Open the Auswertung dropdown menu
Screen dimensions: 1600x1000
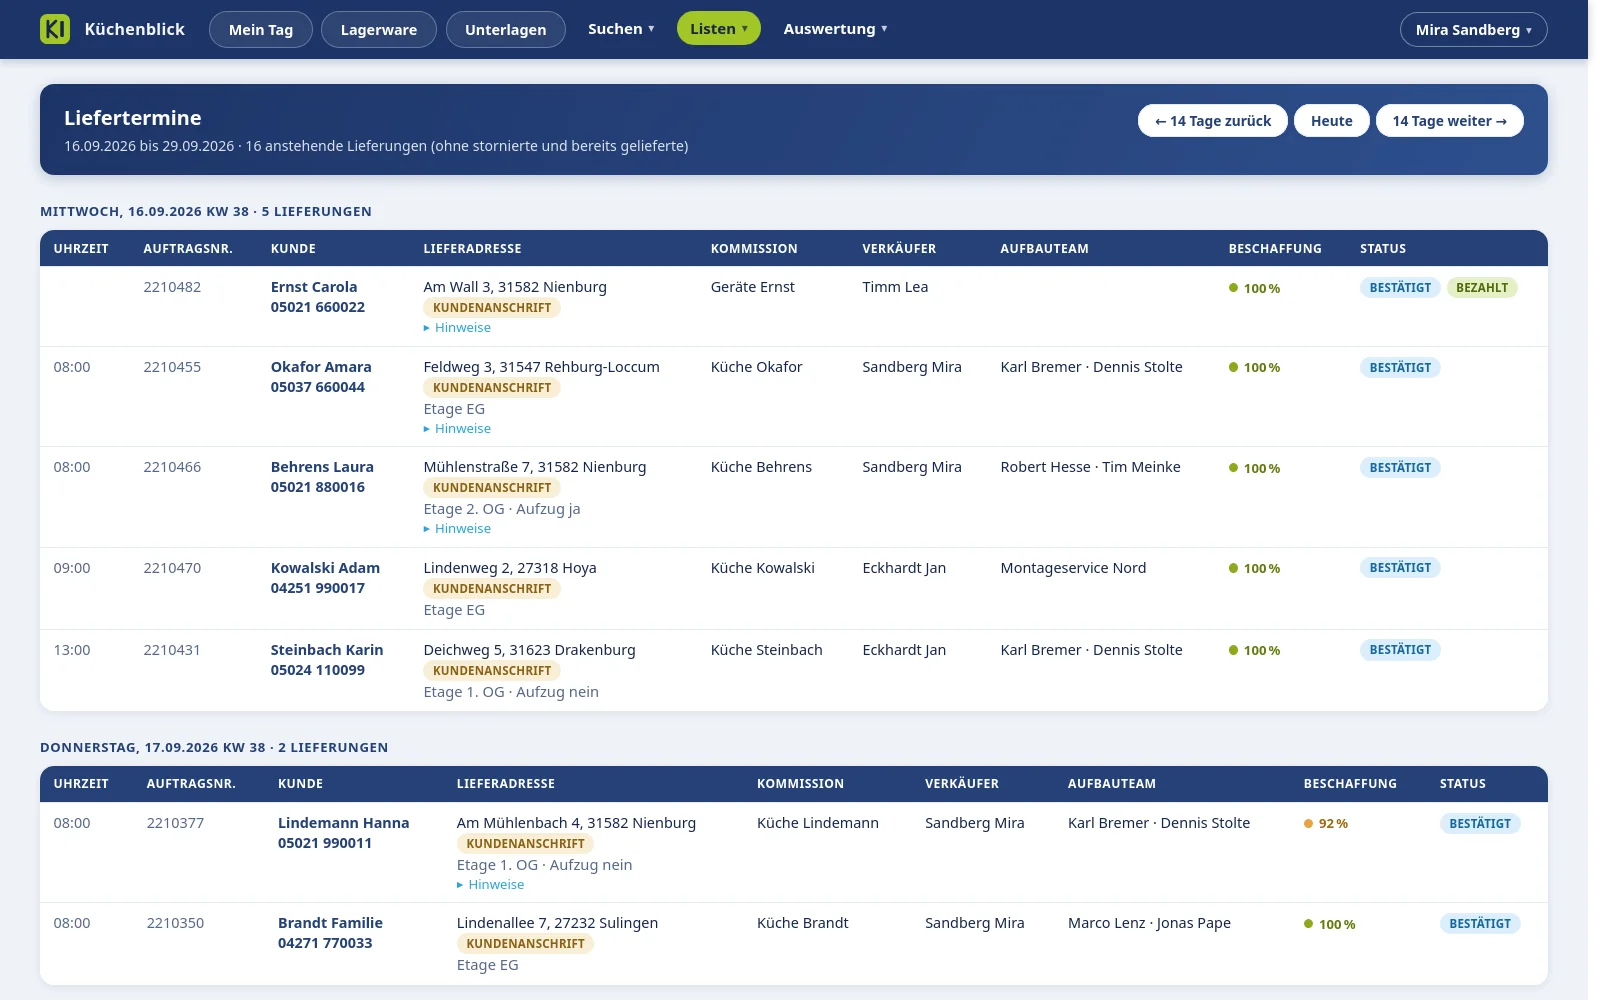(x=835, y=29)
